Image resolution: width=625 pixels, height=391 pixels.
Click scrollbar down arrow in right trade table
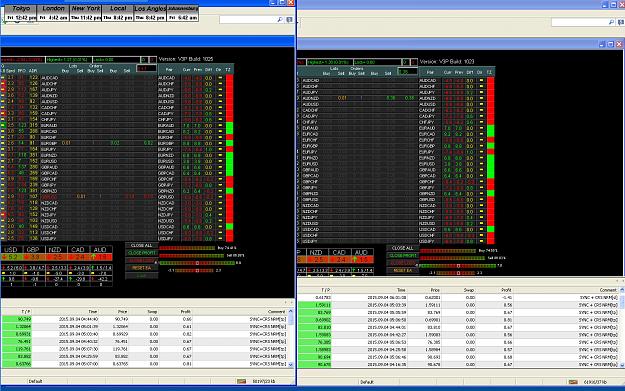click(x=622, y=365)
